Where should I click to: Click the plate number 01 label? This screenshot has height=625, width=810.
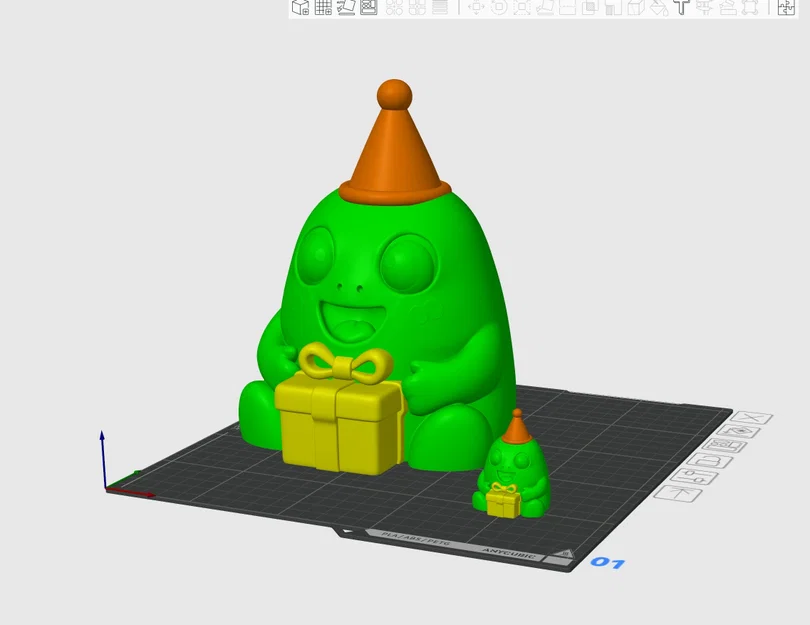pyautogui.click(x=608, y=562)
